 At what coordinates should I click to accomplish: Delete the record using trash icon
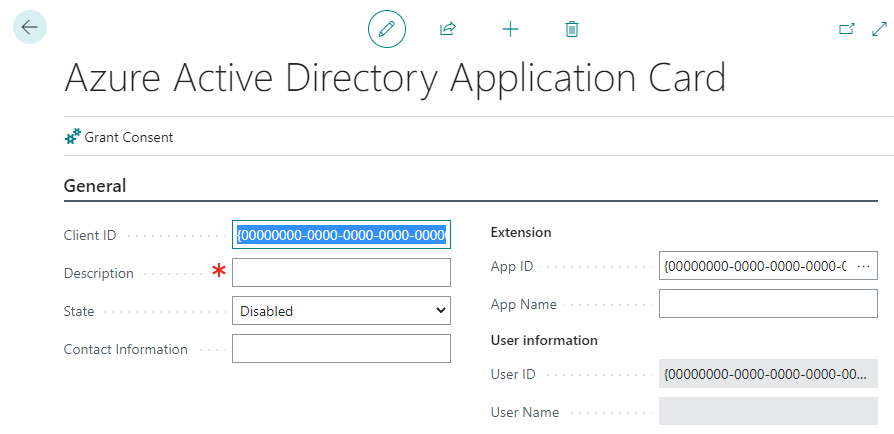point(572,29)
